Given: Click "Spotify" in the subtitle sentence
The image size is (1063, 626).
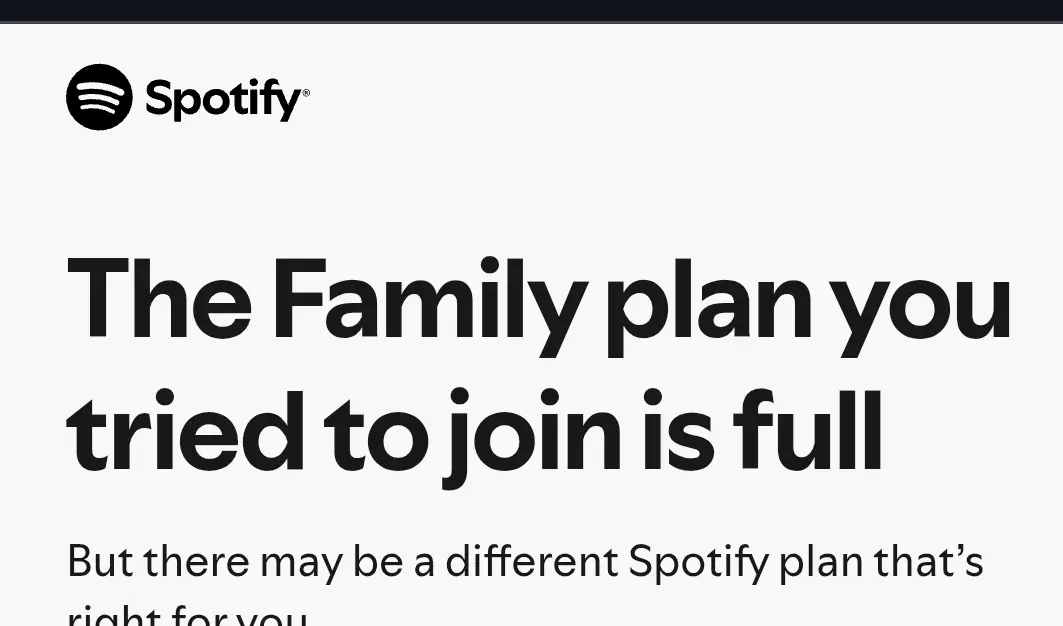Looking at the screenshot, I should tap(699, 564).
